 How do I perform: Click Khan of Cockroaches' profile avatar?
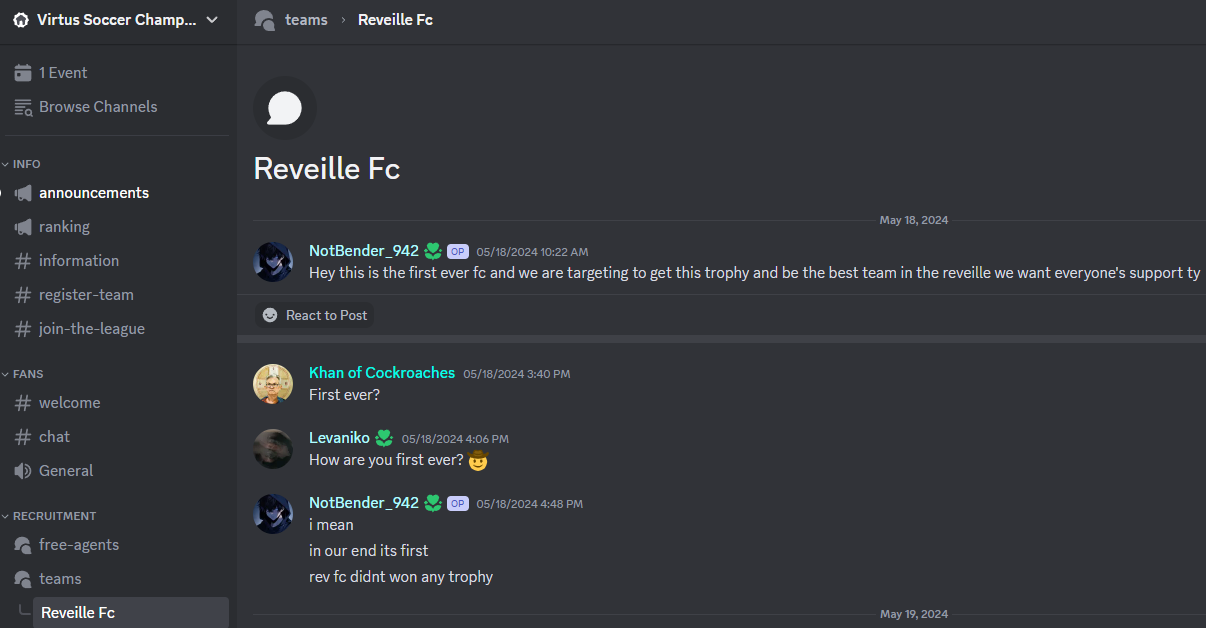[273, 384]
